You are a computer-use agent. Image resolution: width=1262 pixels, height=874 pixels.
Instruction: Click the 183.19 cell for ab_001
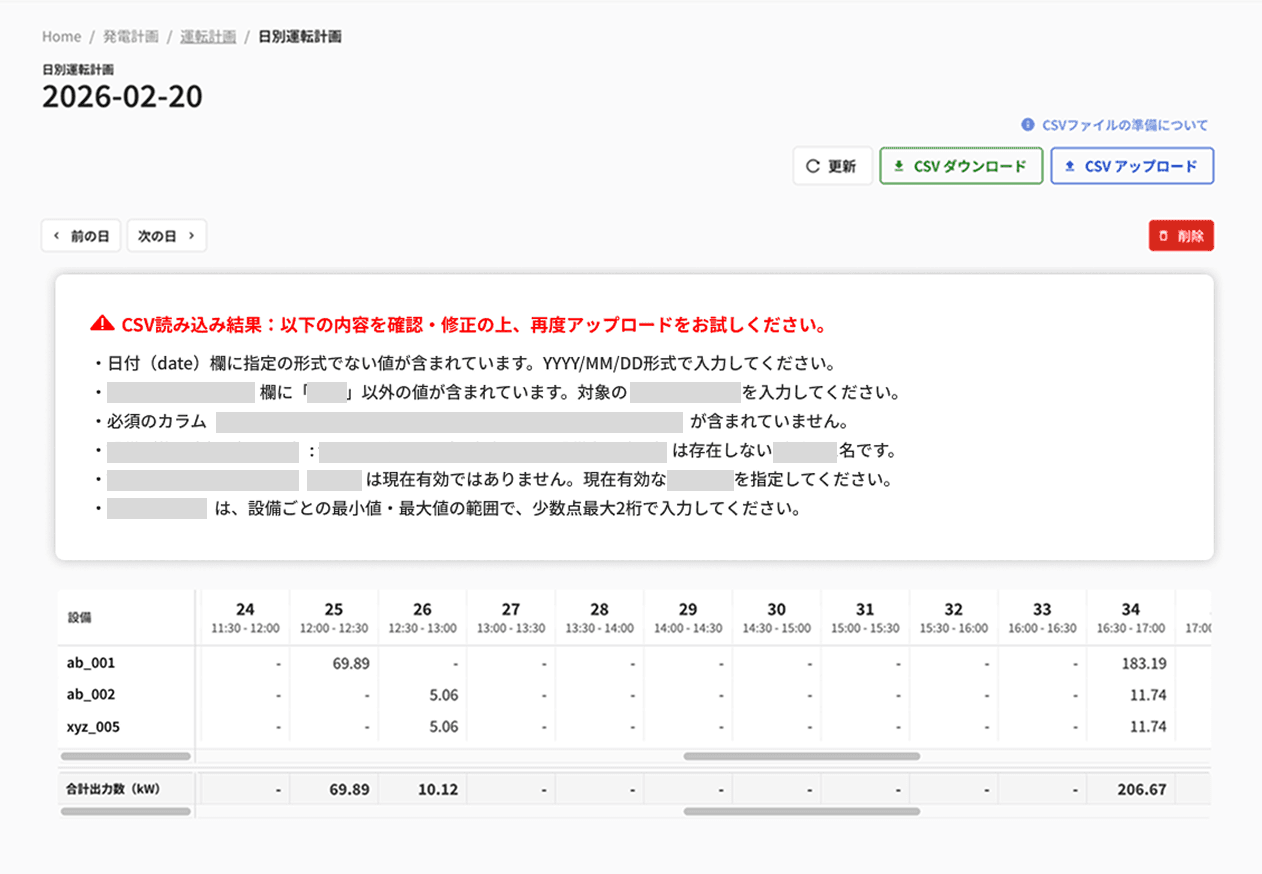coord(1142,662)
